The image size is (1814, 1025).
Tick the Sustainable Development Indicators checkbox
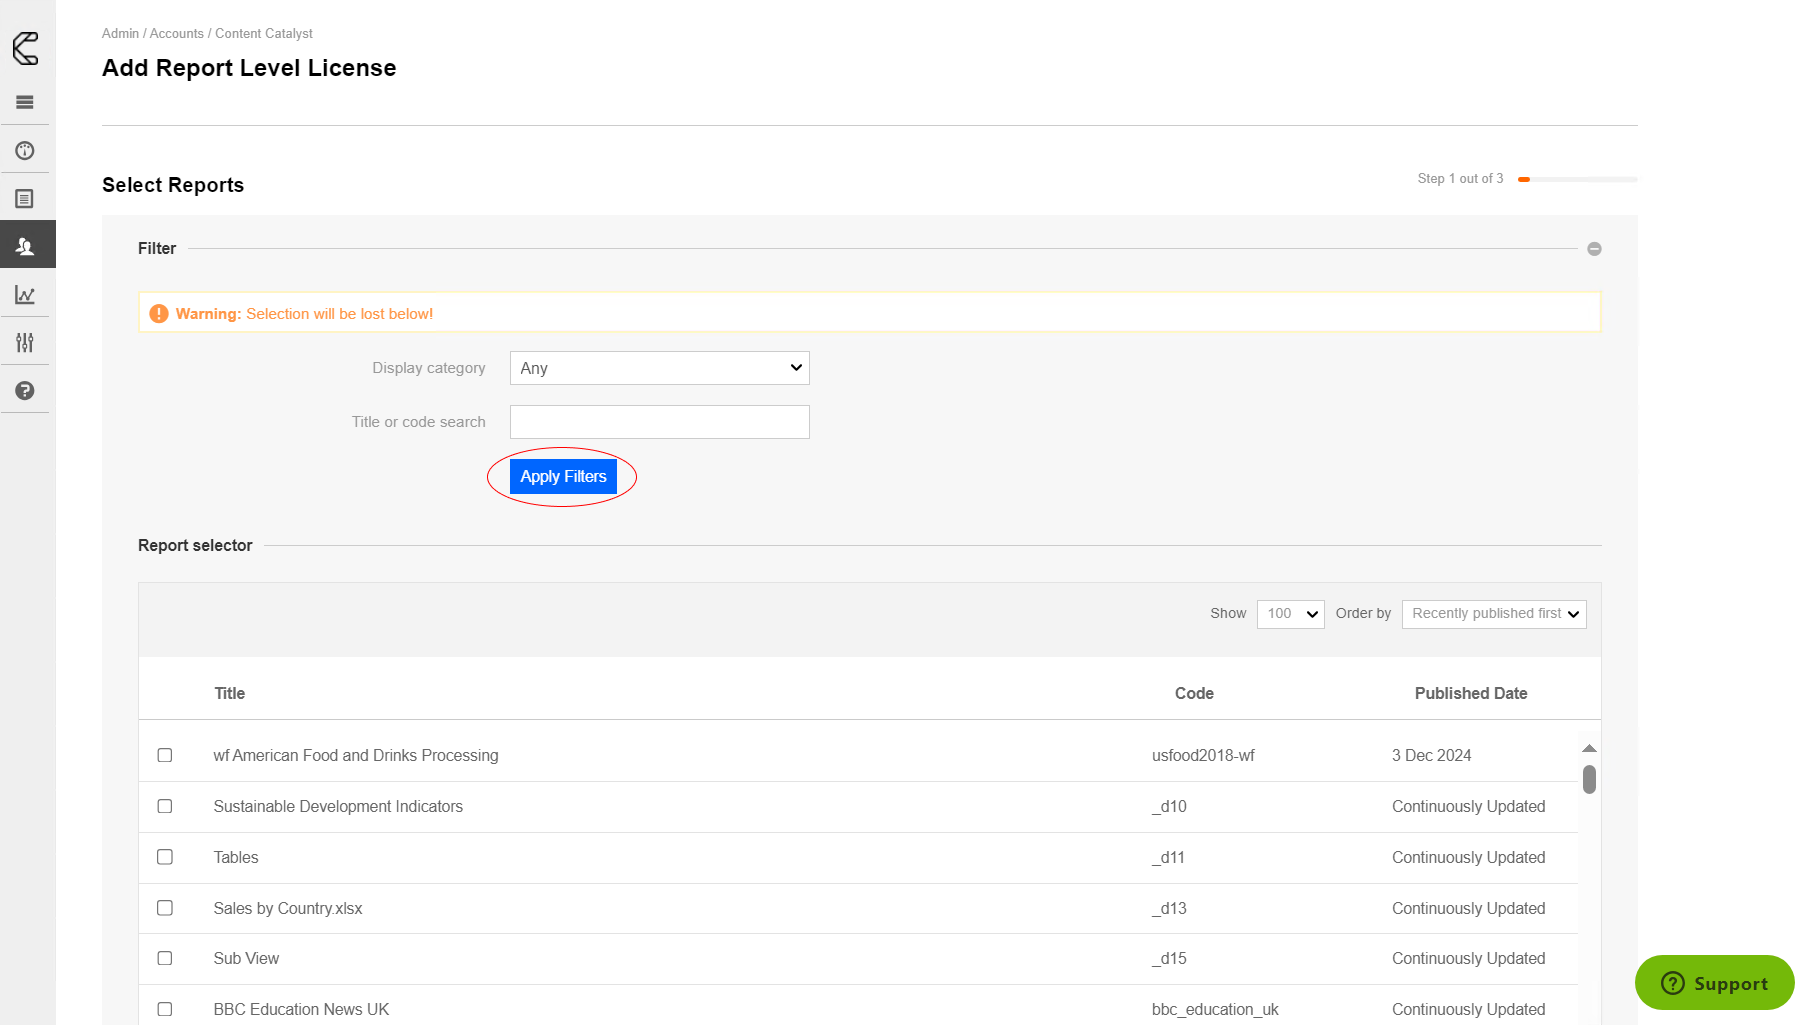click(x=165, y=806)
